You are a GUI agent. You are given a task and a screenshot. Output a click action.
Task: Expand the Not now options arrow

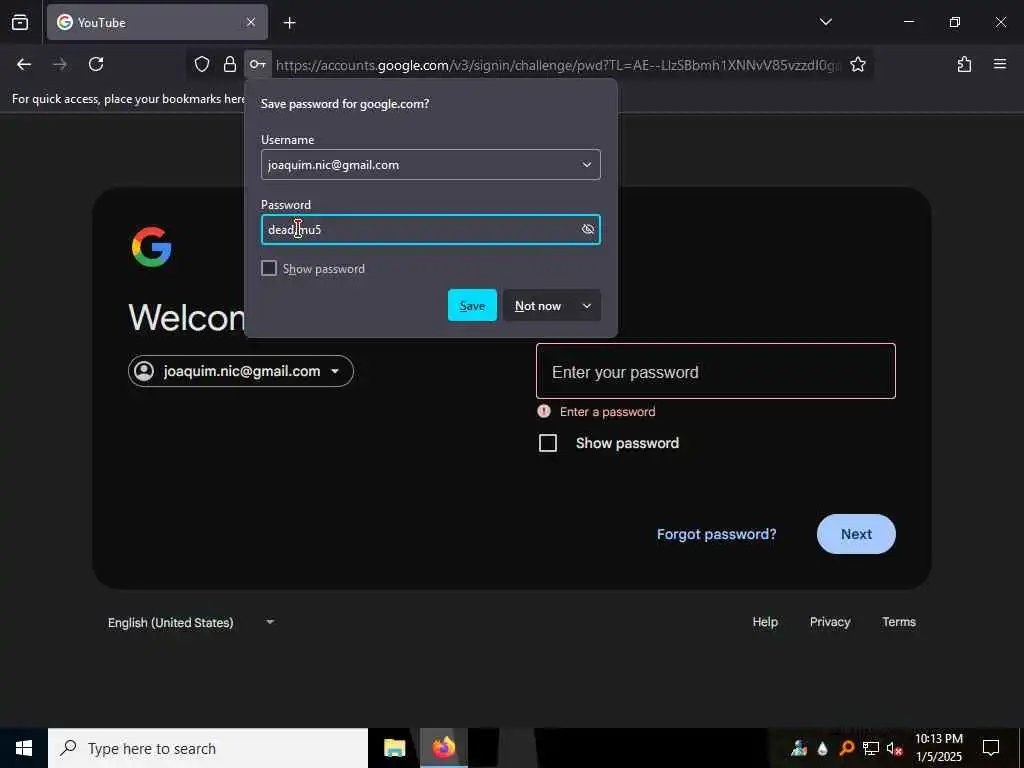[x=586, y=306]
